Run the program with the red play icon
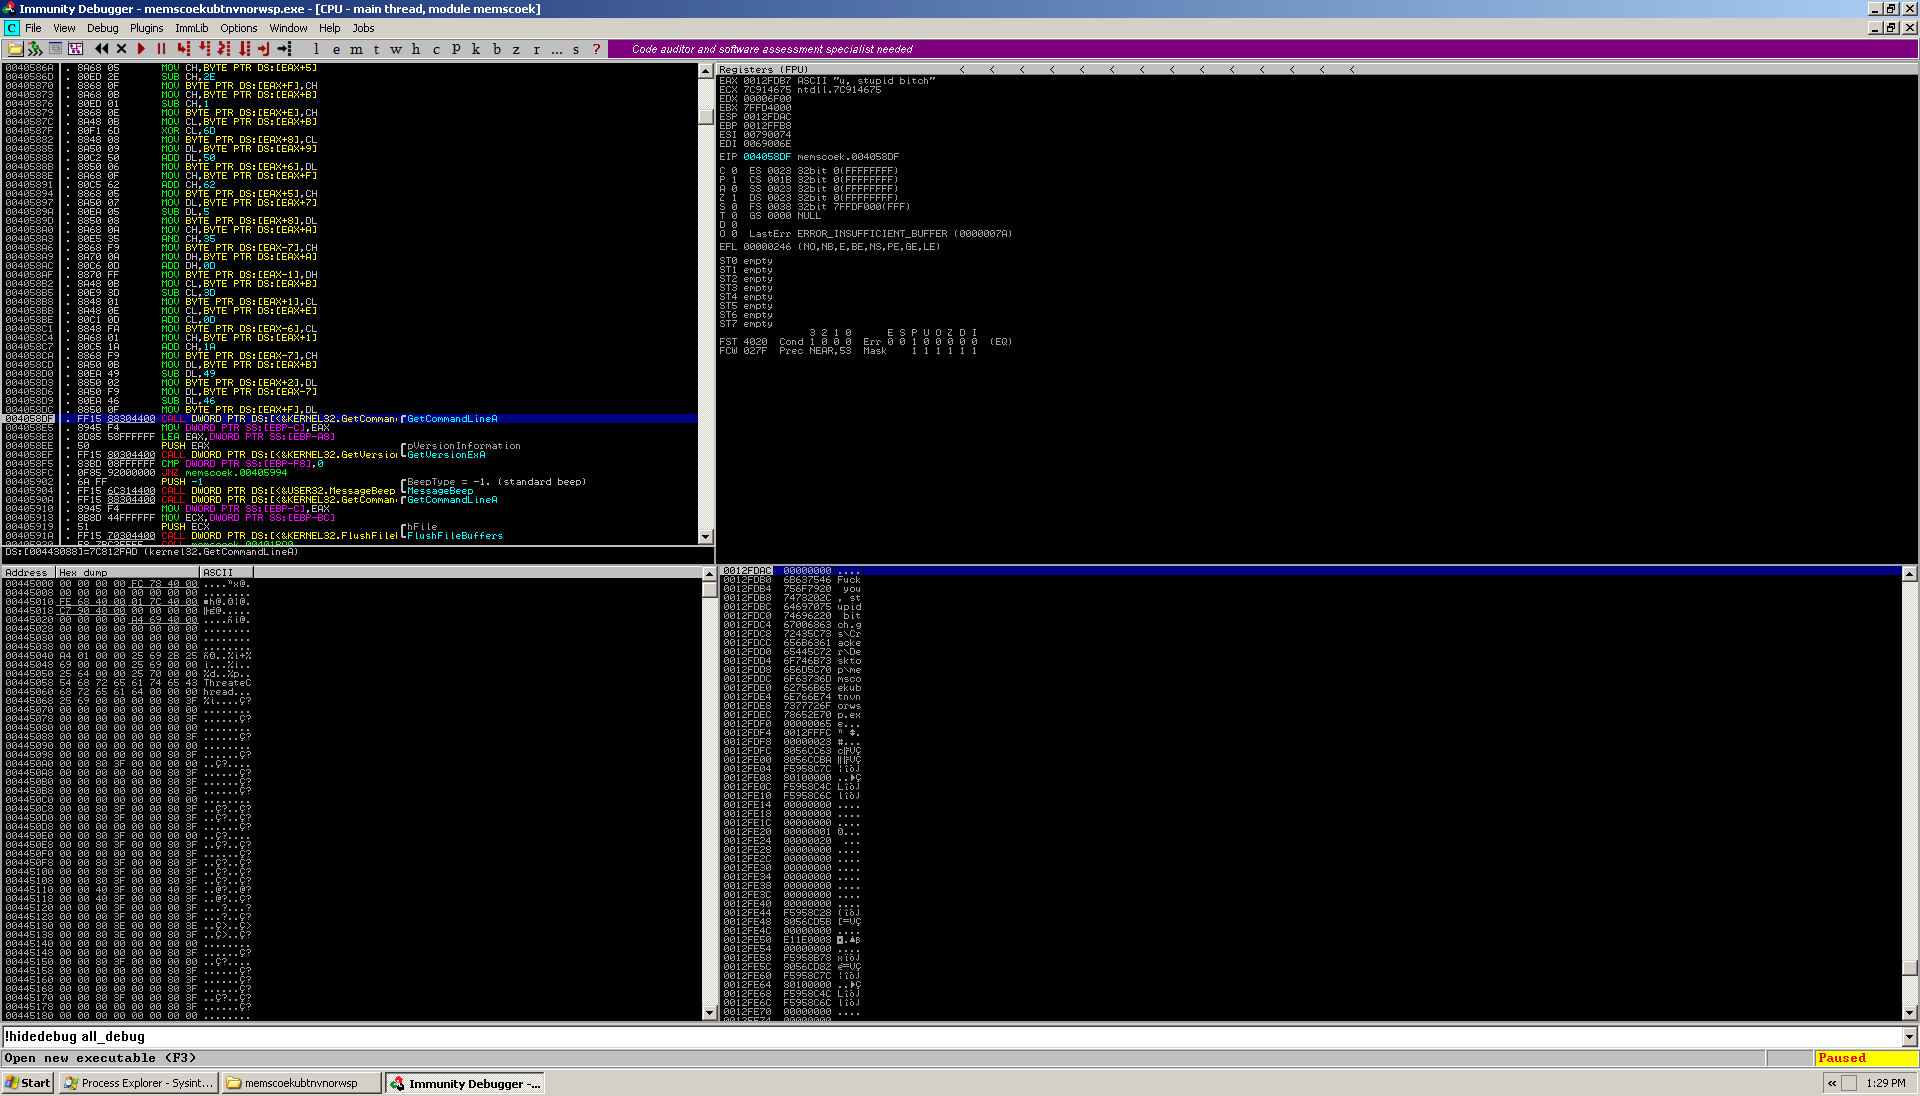This screenshot has width=1920, height=1096. coord(141,49)
